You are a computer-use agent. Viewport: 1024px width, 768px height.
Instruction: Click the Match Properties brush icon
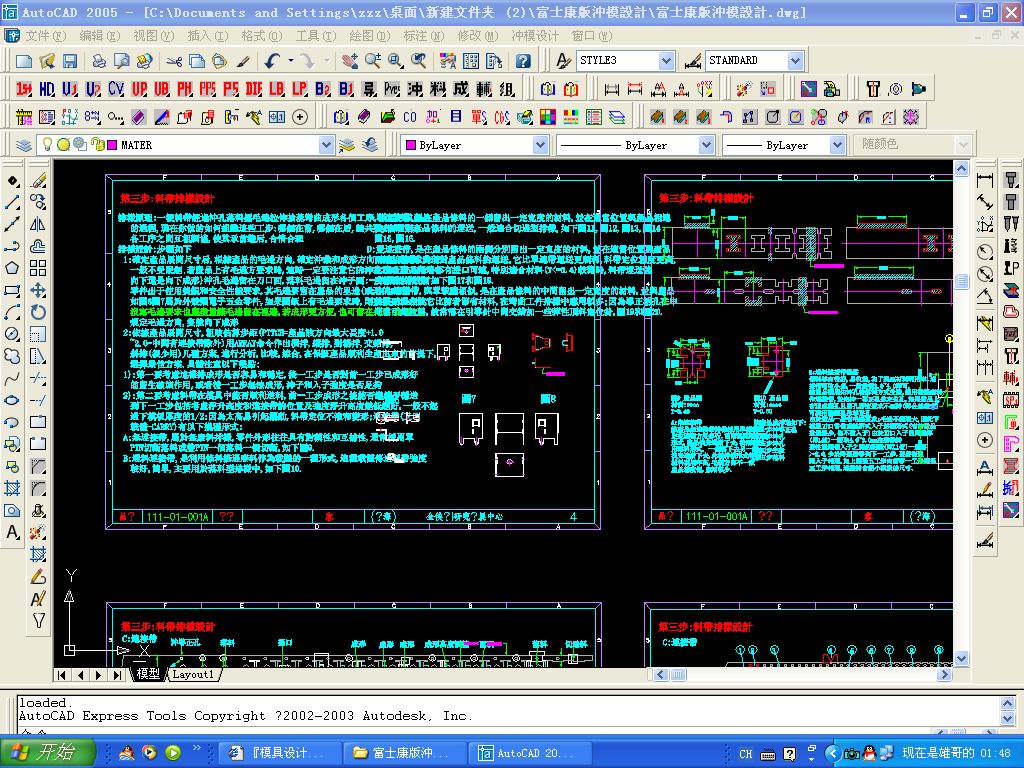coord(243,61)
